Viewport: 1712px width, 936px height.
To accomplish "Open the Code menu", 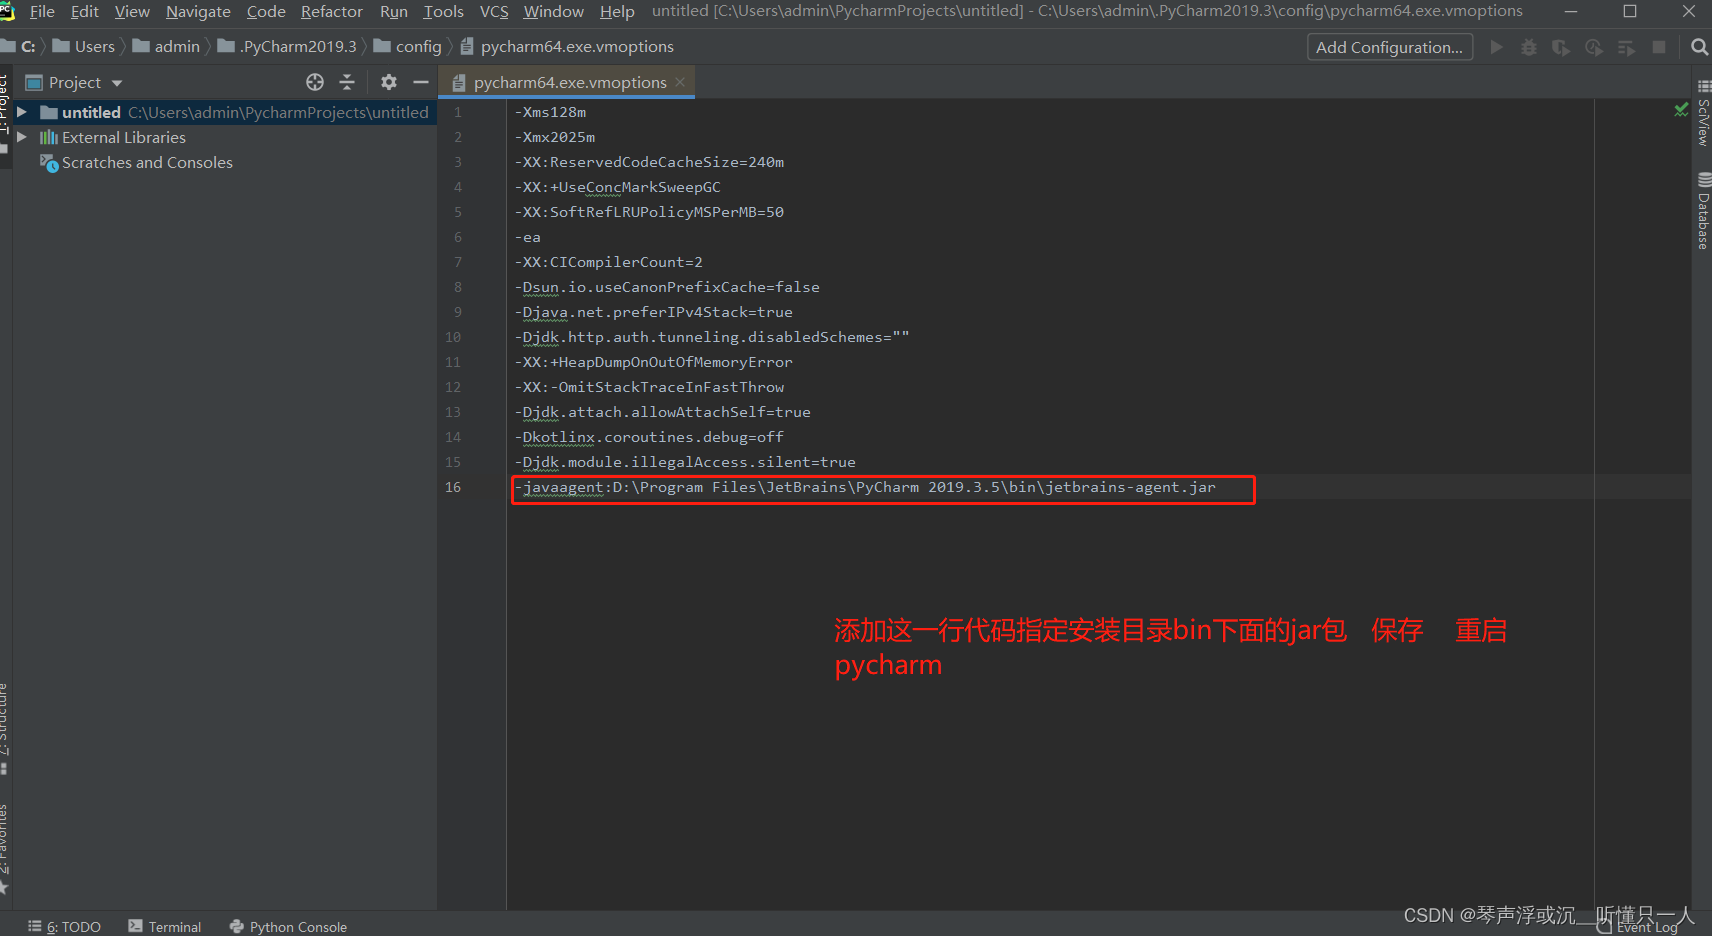I will [266, 11].
